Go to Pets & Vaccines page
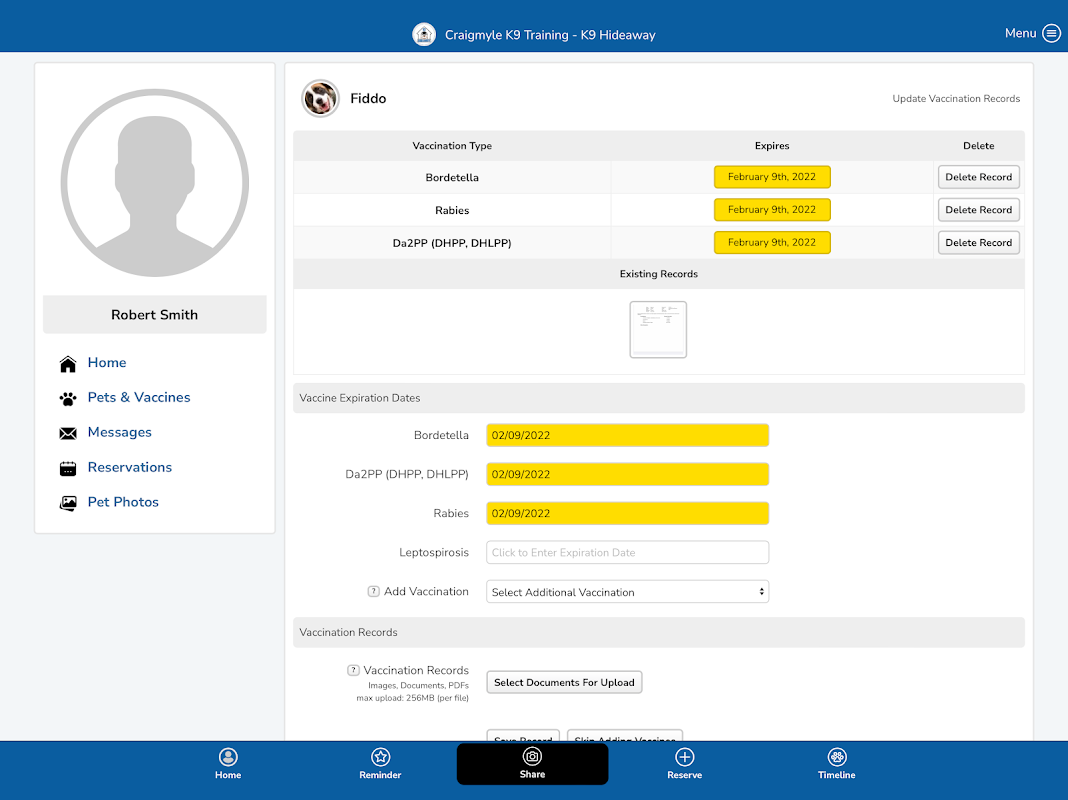This screenshot has width=1068, height=800. [x=139, y=397]
